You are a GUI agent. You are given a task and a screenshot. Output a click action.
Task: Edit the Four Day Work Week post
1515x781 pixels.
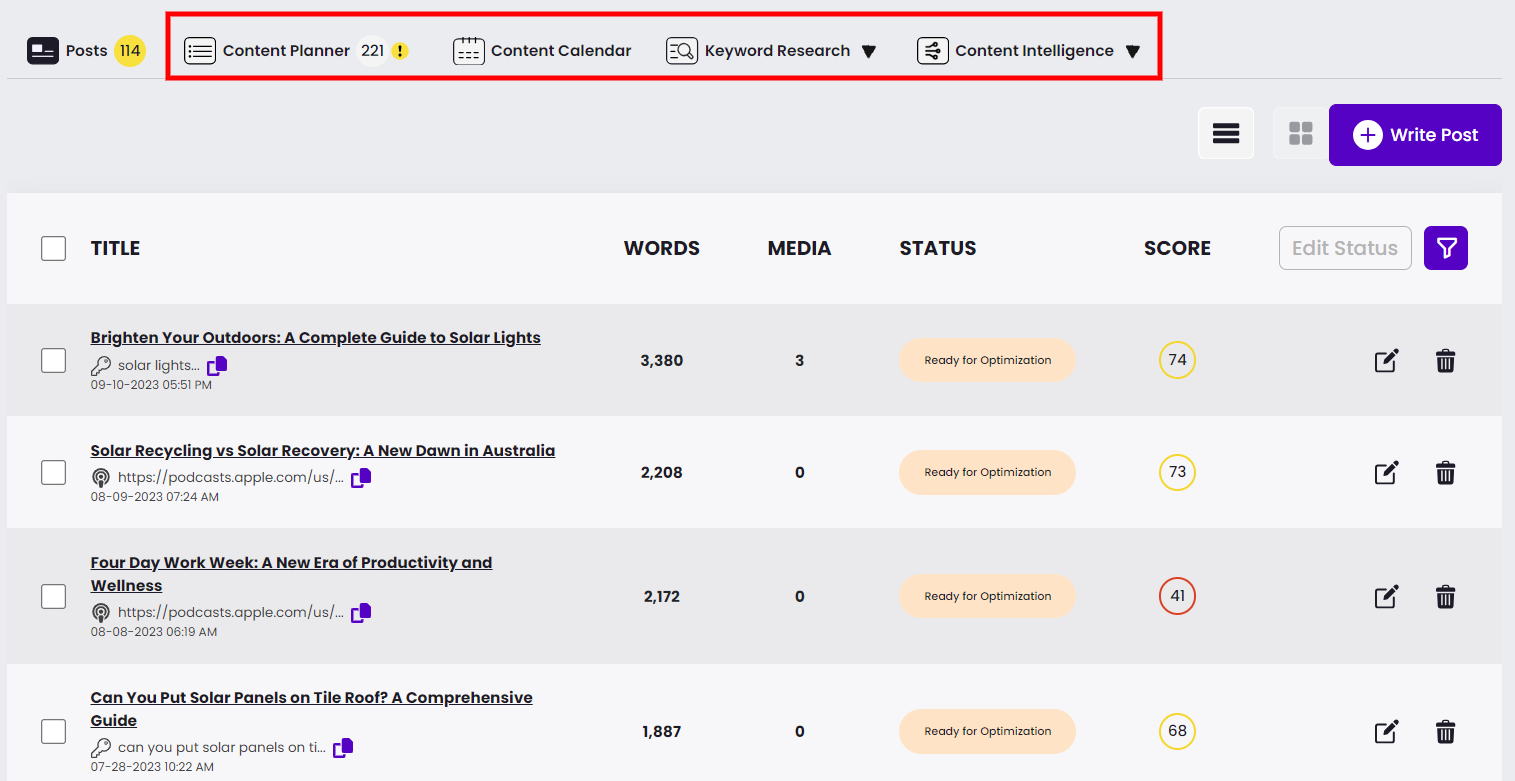(x=1386, y=597)
